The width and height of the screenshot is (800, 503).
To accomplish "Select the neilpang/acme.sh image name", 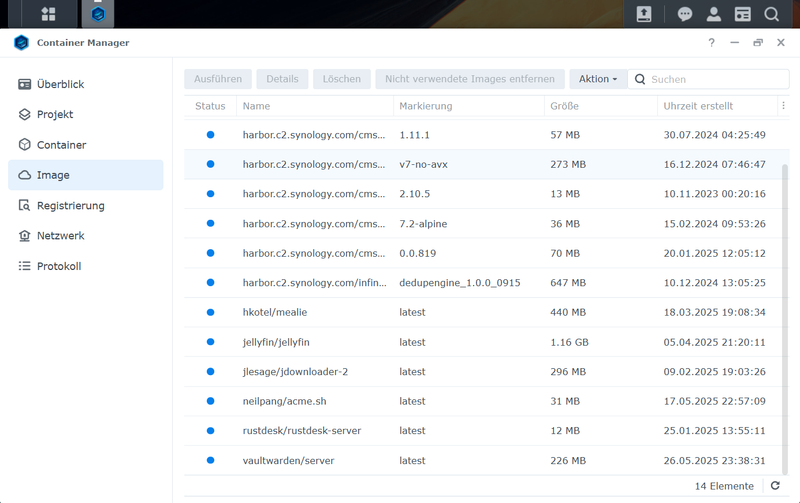I will [x=285, y=401].
